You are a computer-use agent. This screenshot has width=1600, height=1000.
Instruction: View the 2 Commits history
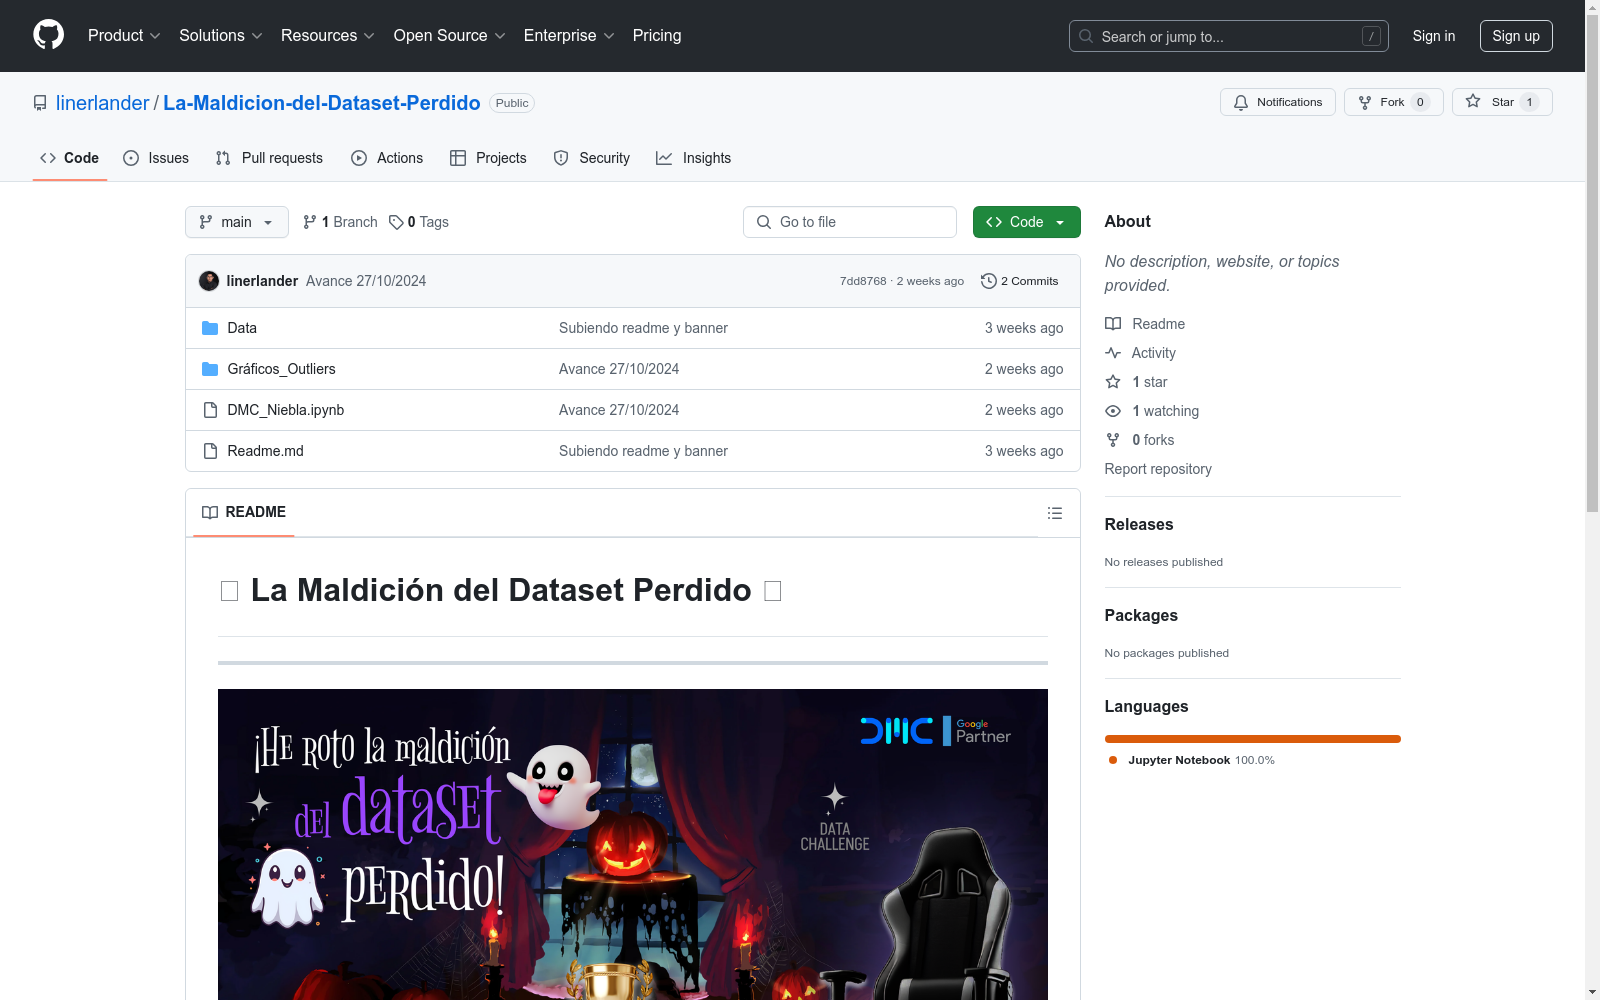pyautogui.click(x=1020, y=281)
